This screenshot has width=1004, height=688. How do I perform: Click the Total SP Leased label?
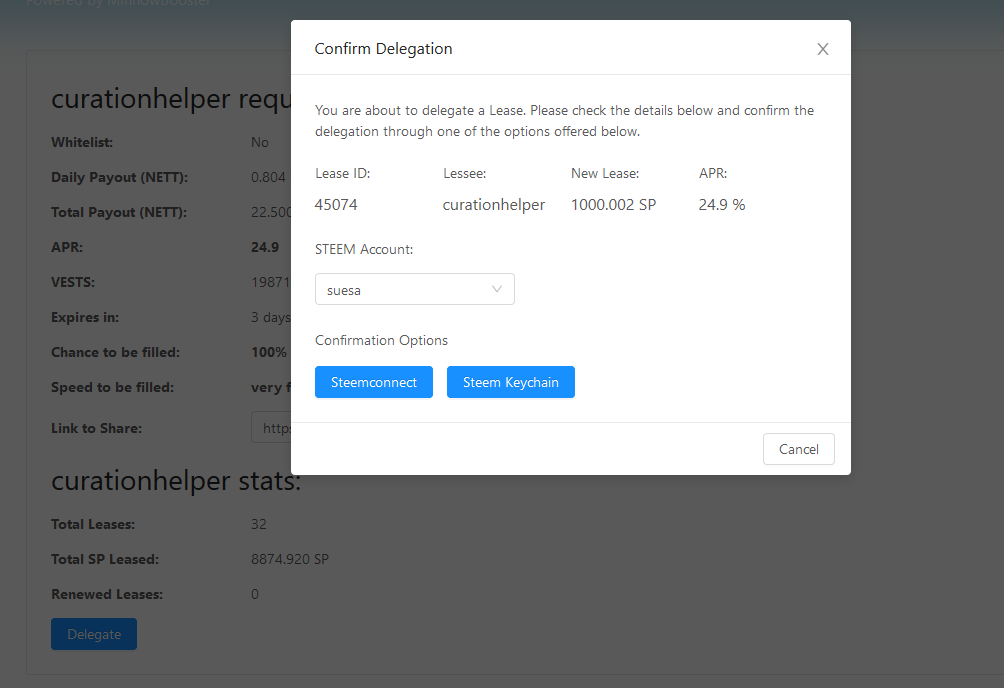[x=105, y=559]
